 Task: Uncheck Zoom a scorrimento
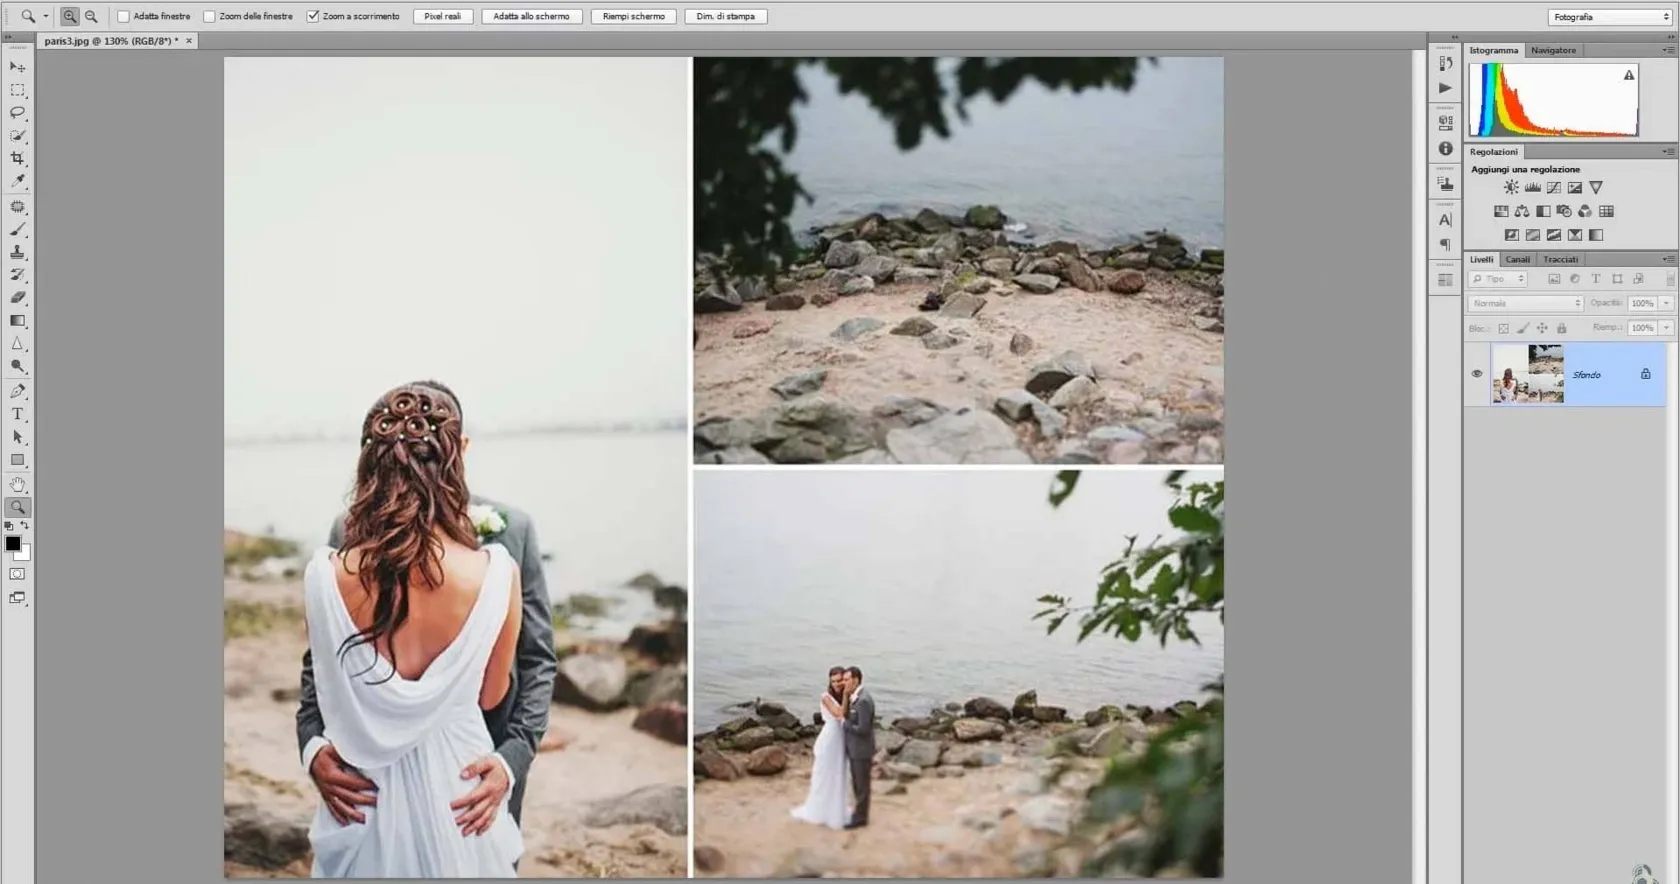tap(313, 16)
